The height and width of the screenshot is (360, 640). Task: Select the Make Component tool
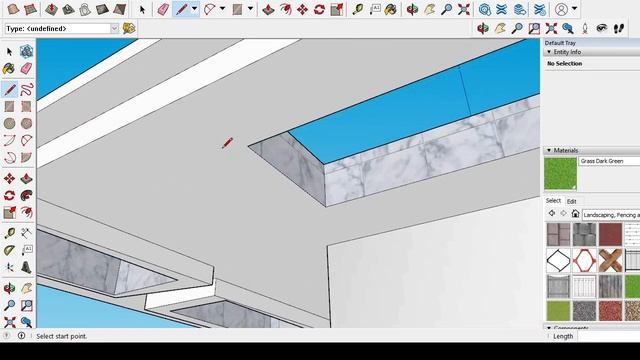(26, 51)
